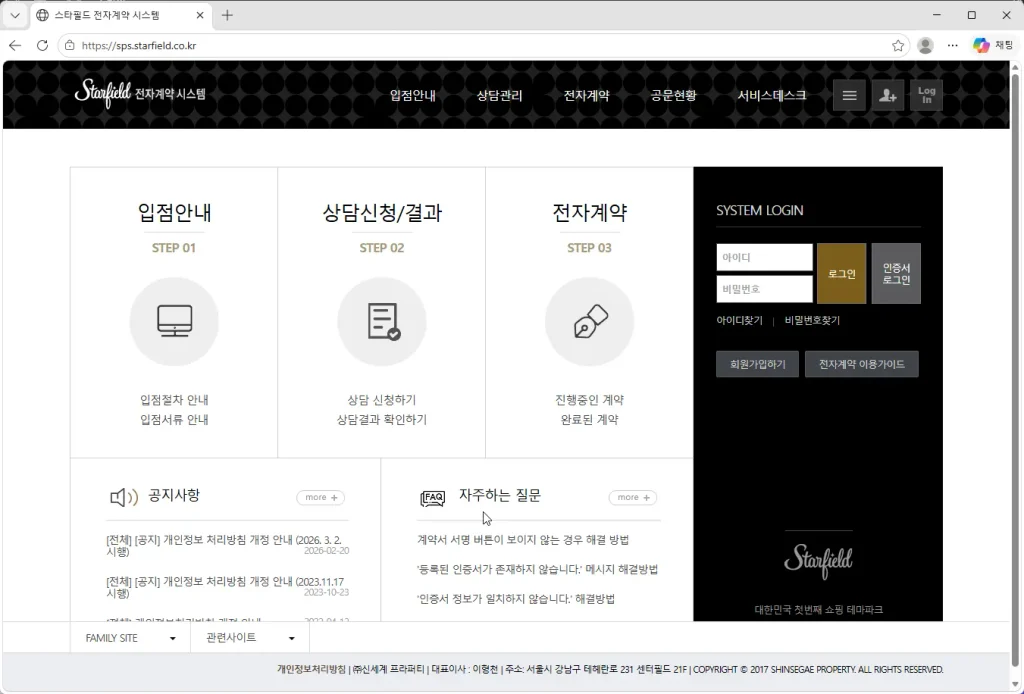Open the hamburger menu icon
The image size is (1024, 694).
(x=849, y=95)
